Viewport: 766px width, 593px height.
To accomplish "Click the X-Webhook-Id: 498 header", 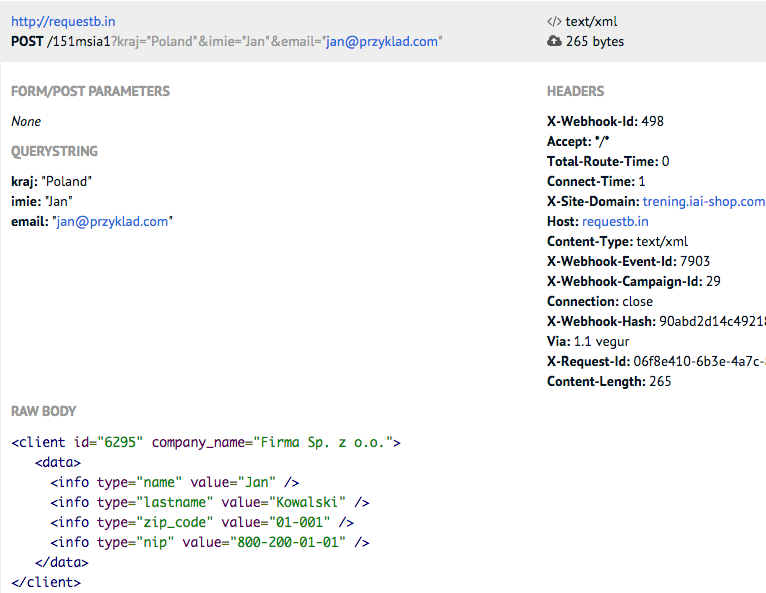I will [x=605, y=121].
